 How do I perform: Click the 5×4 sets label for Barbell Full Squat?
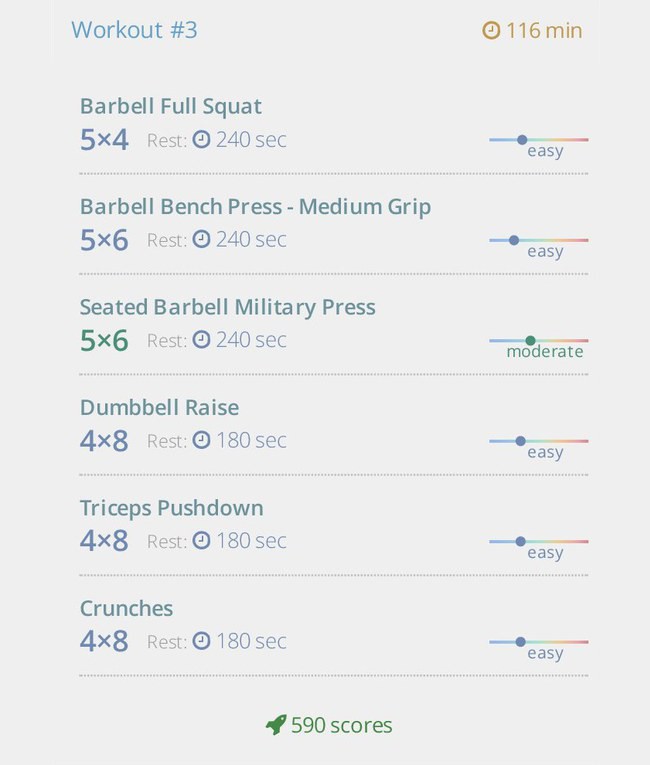point(104,140)
